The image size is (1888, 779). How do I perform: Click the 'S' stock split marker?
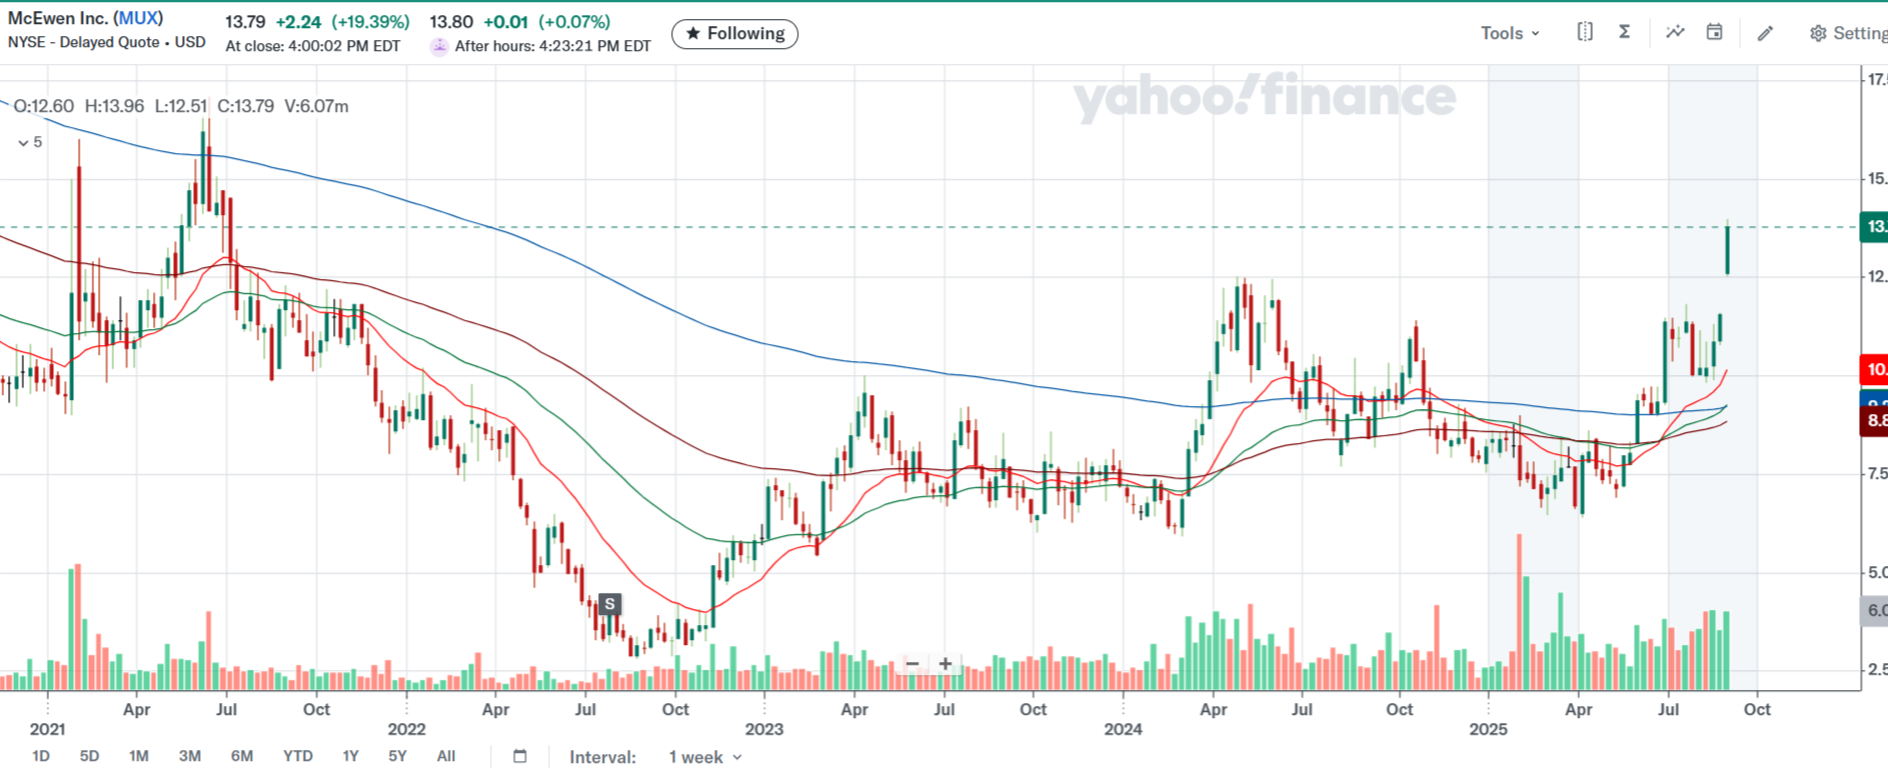pos(609,604)
